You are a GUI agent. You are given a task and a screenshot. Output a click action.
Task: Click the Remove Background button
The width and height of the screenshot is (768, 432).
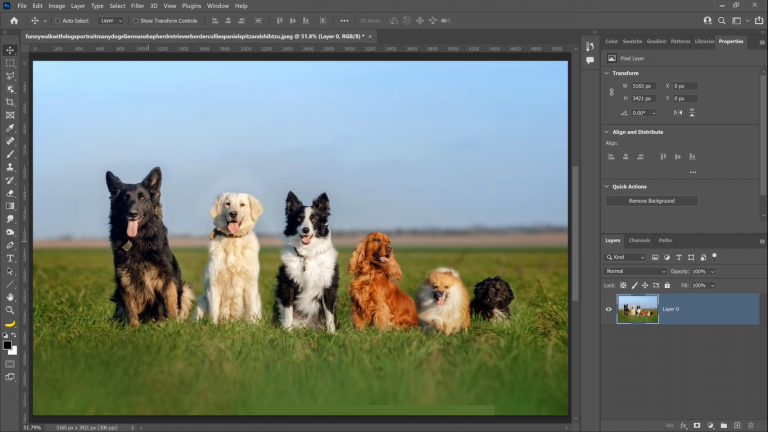pos(651,201)
